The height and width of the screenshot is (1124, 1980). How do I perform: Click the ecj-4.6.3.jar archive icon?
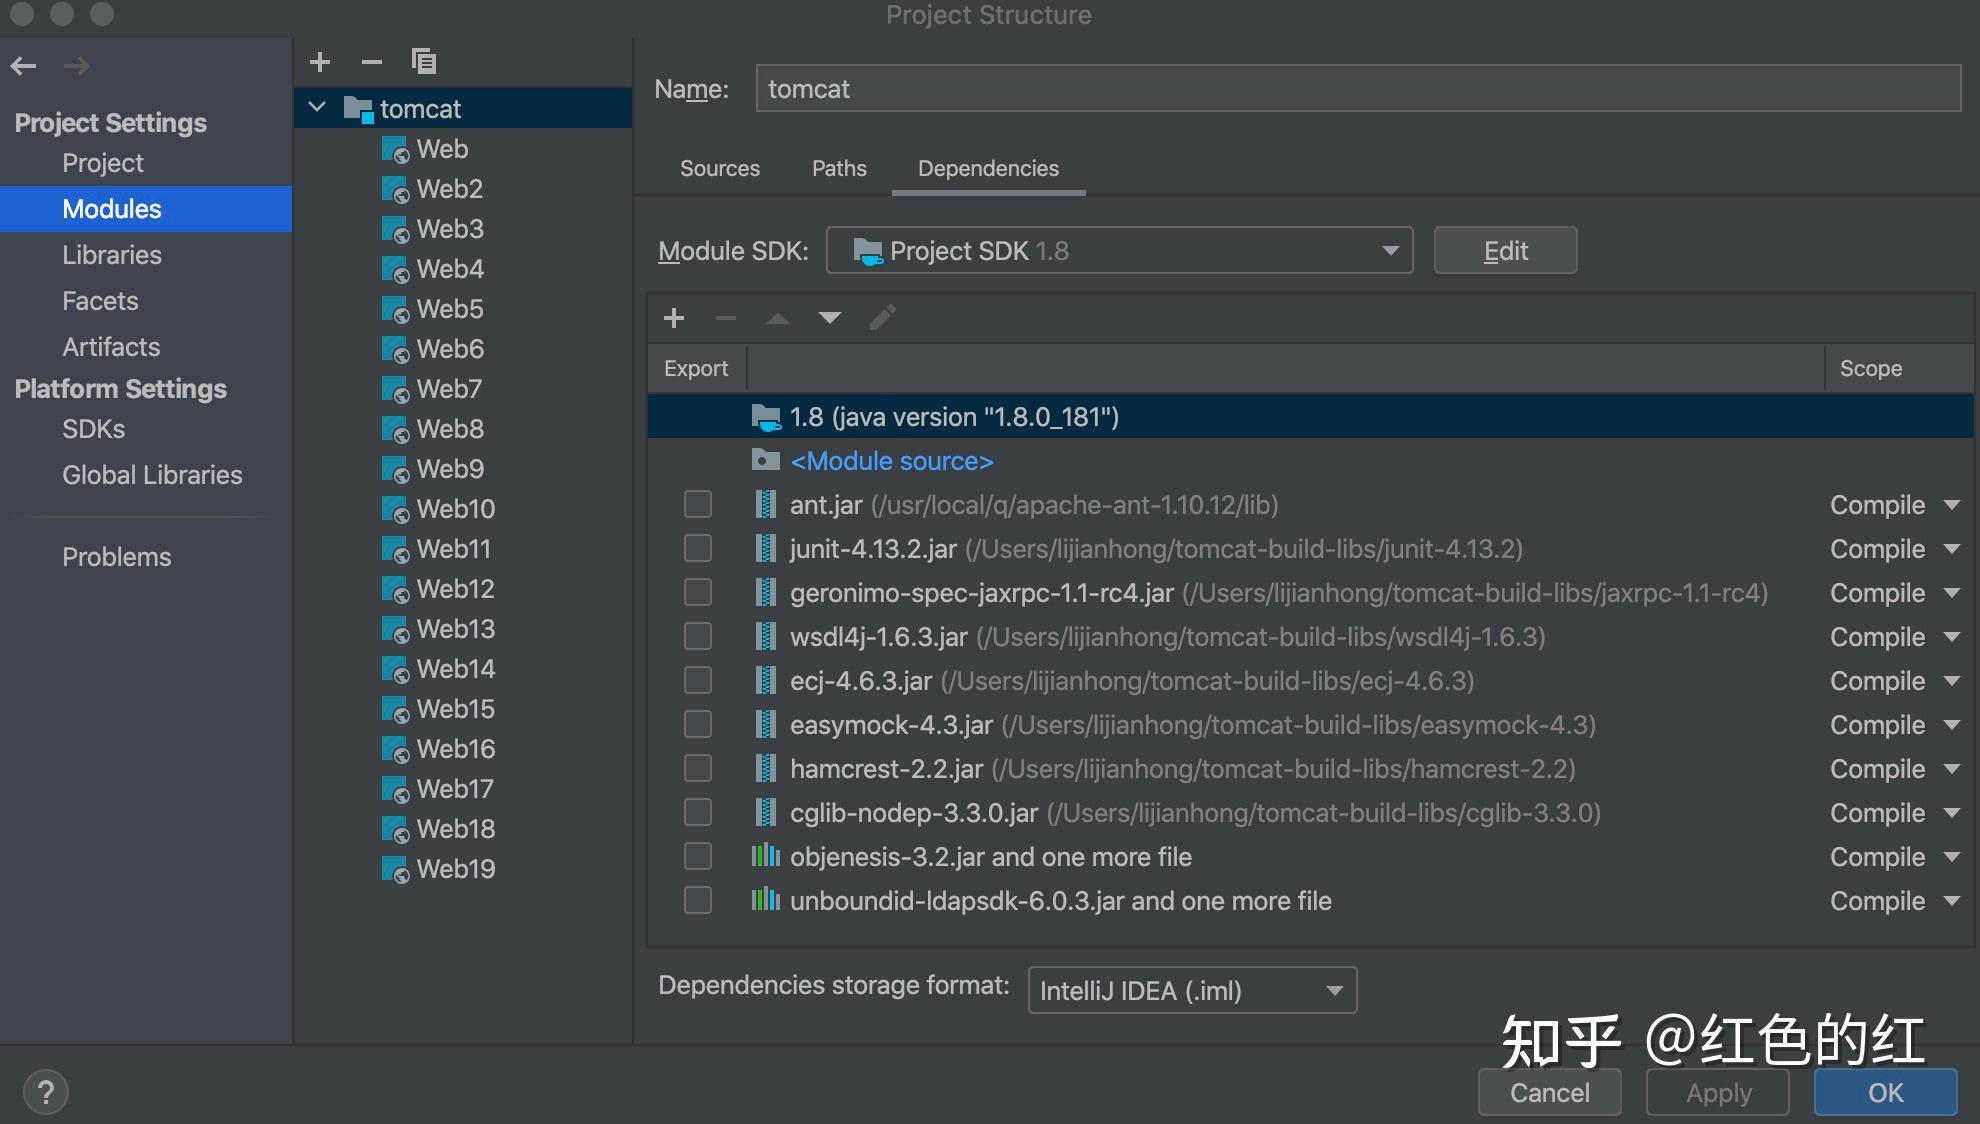pos(766,681)
